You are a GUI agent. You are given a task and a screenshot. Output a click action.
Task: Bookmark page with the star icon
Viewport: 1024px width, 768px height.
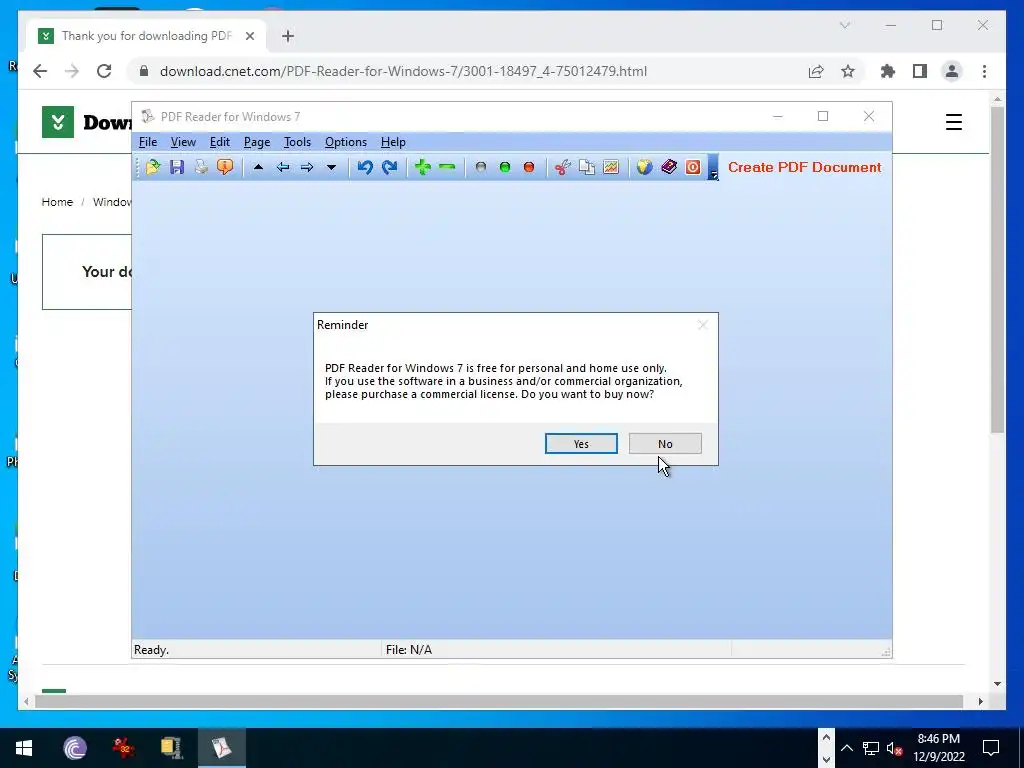[848, 71]
